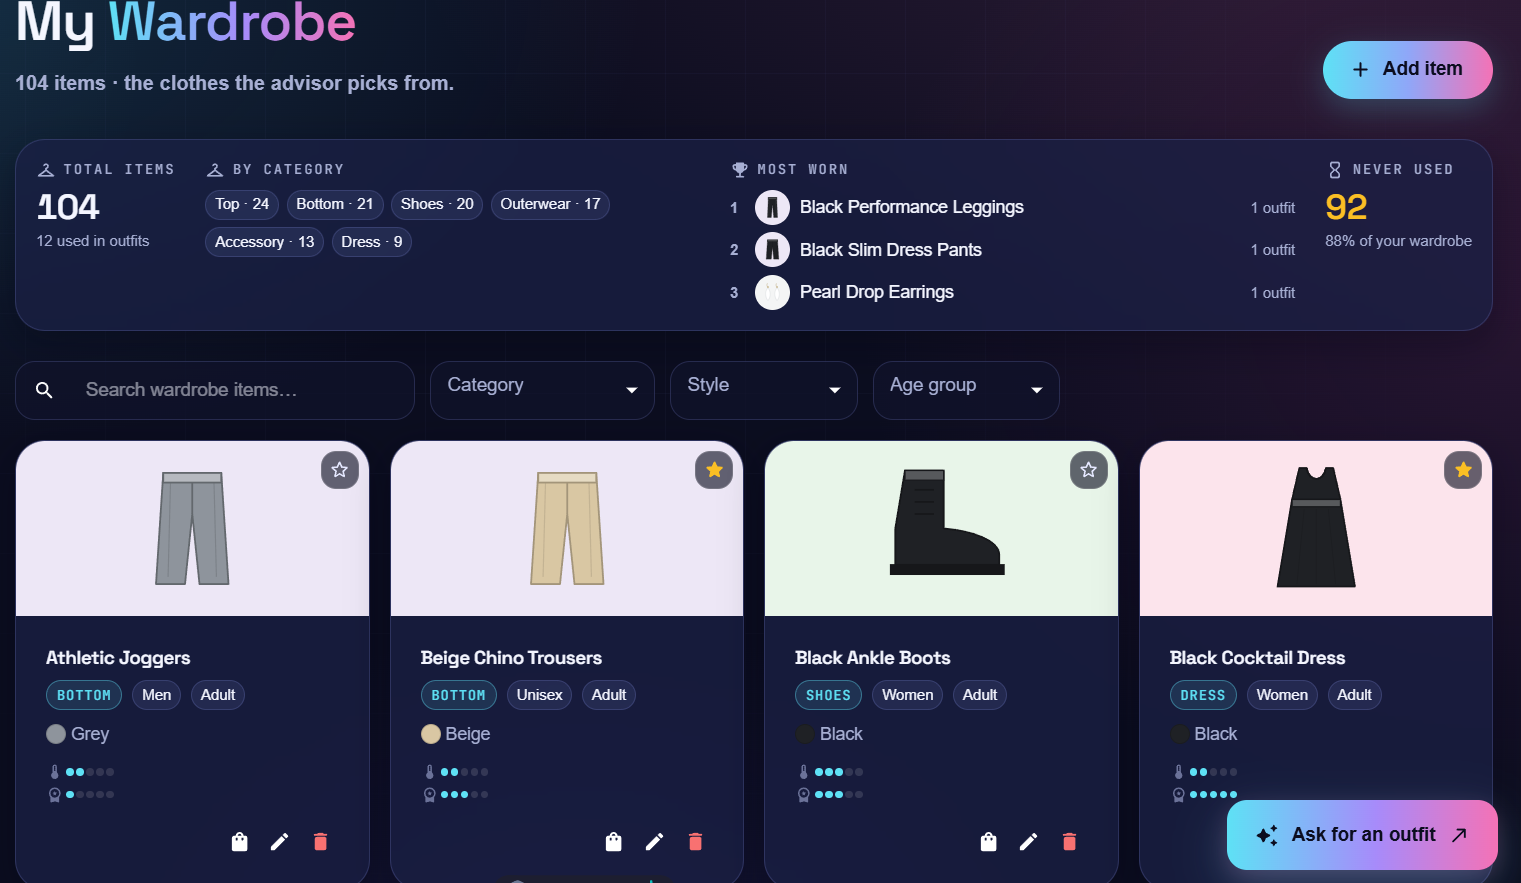Edit Black Ankle Boots with pencil icon

pyautogui.click(x=1028, y=842)
